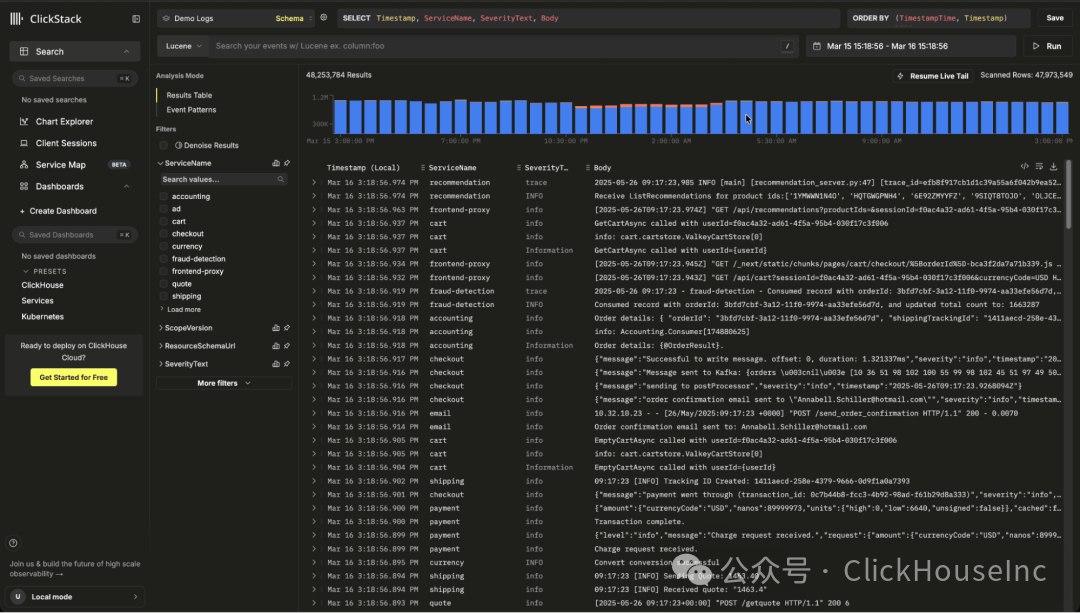Viewport: 1080px width, 613px height.
Task: Pin the SeverityText filter
Action: click(x=287, y=364)
